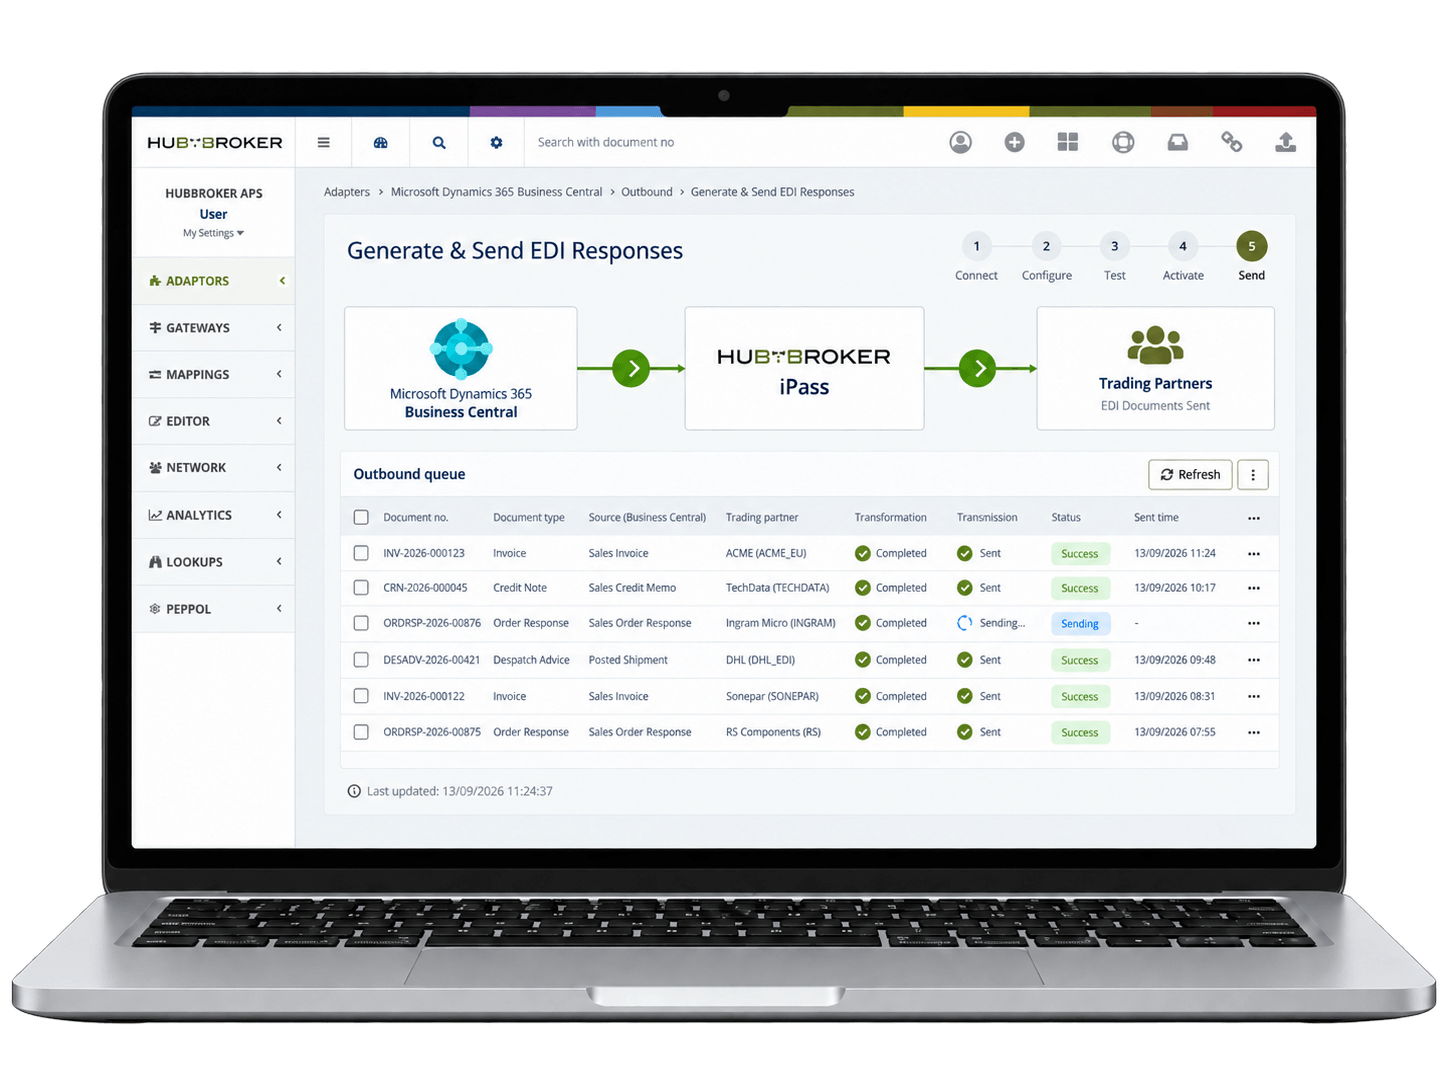Click the plus add icon in header
Viewport: 1448px width, 1086px height.
click(x=1014, y=143)
